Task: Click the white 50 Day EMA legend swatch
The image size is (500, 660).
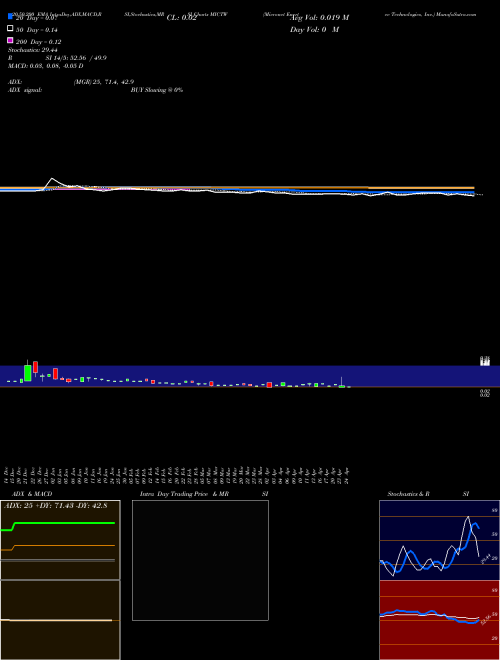Action: click(x=10, y=29)
